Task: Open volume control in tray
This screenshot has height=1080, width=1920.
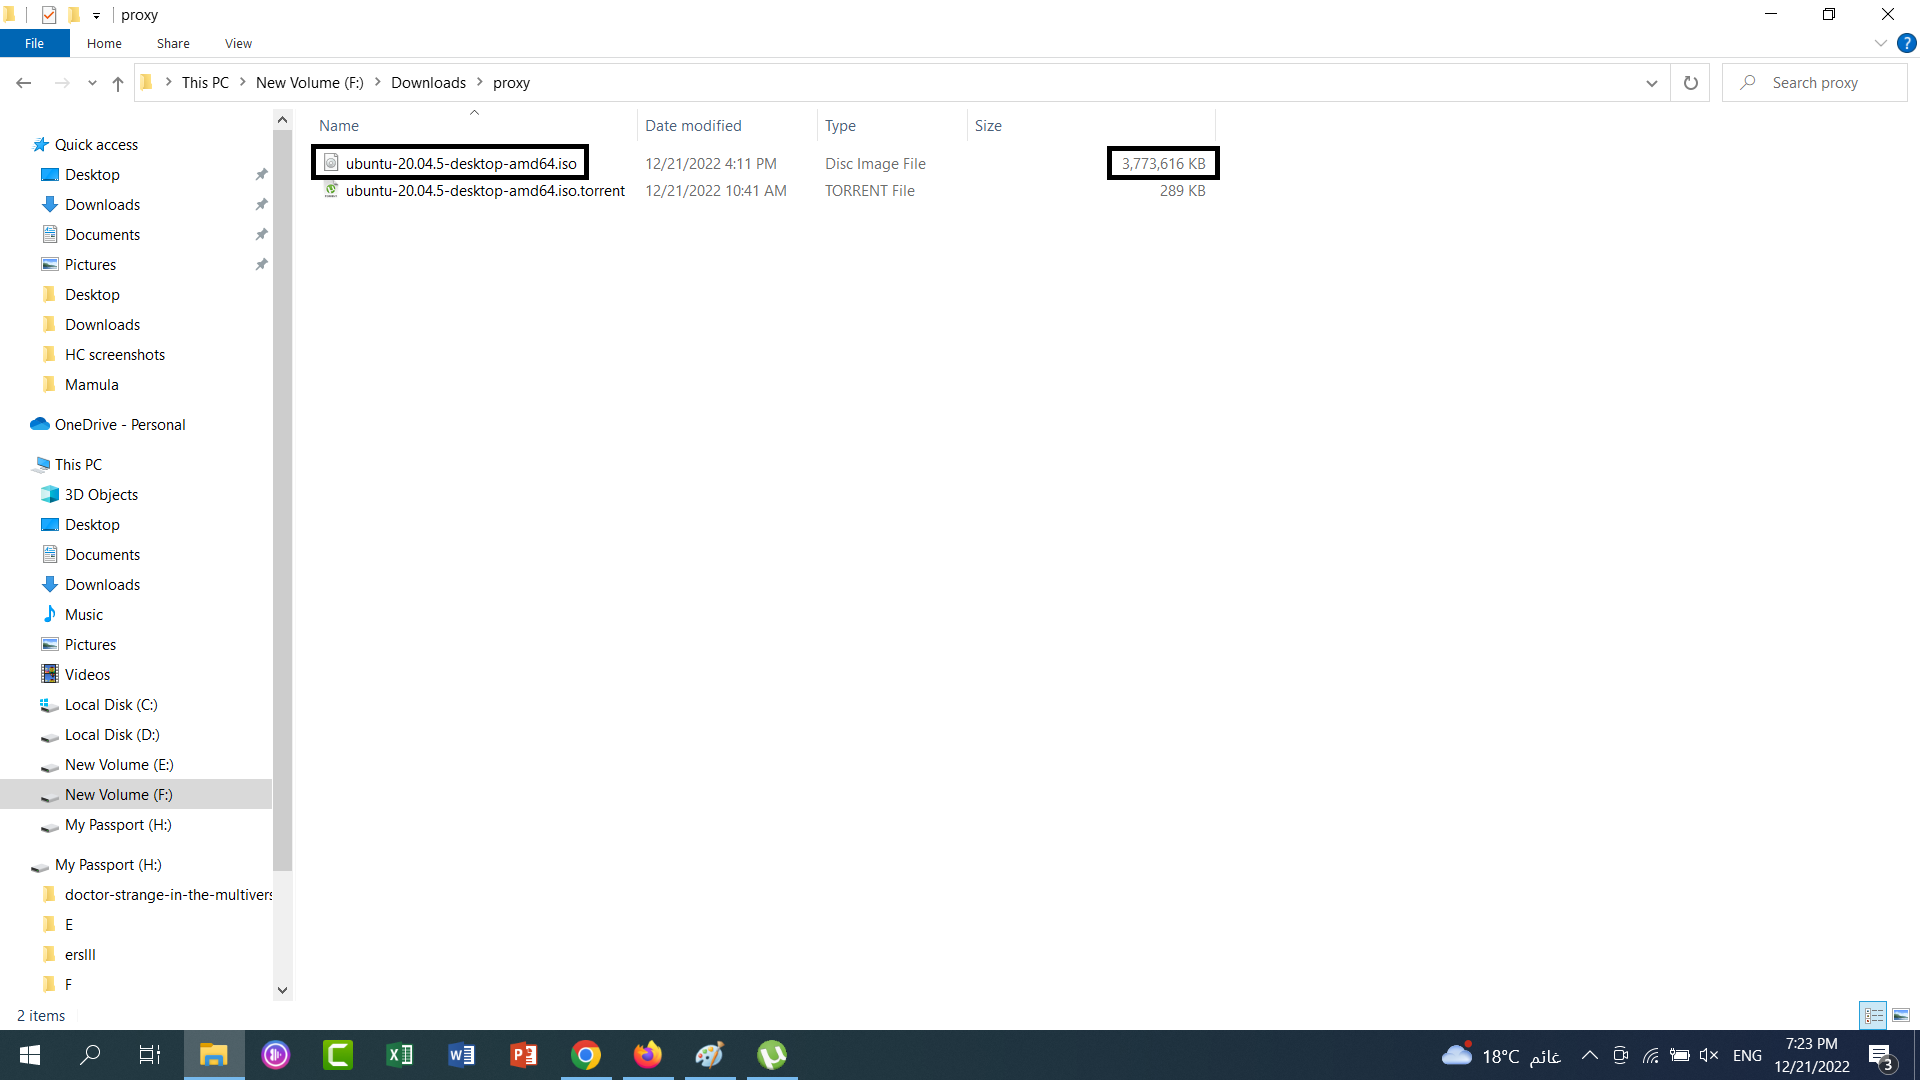Action: [1709, 1055]
